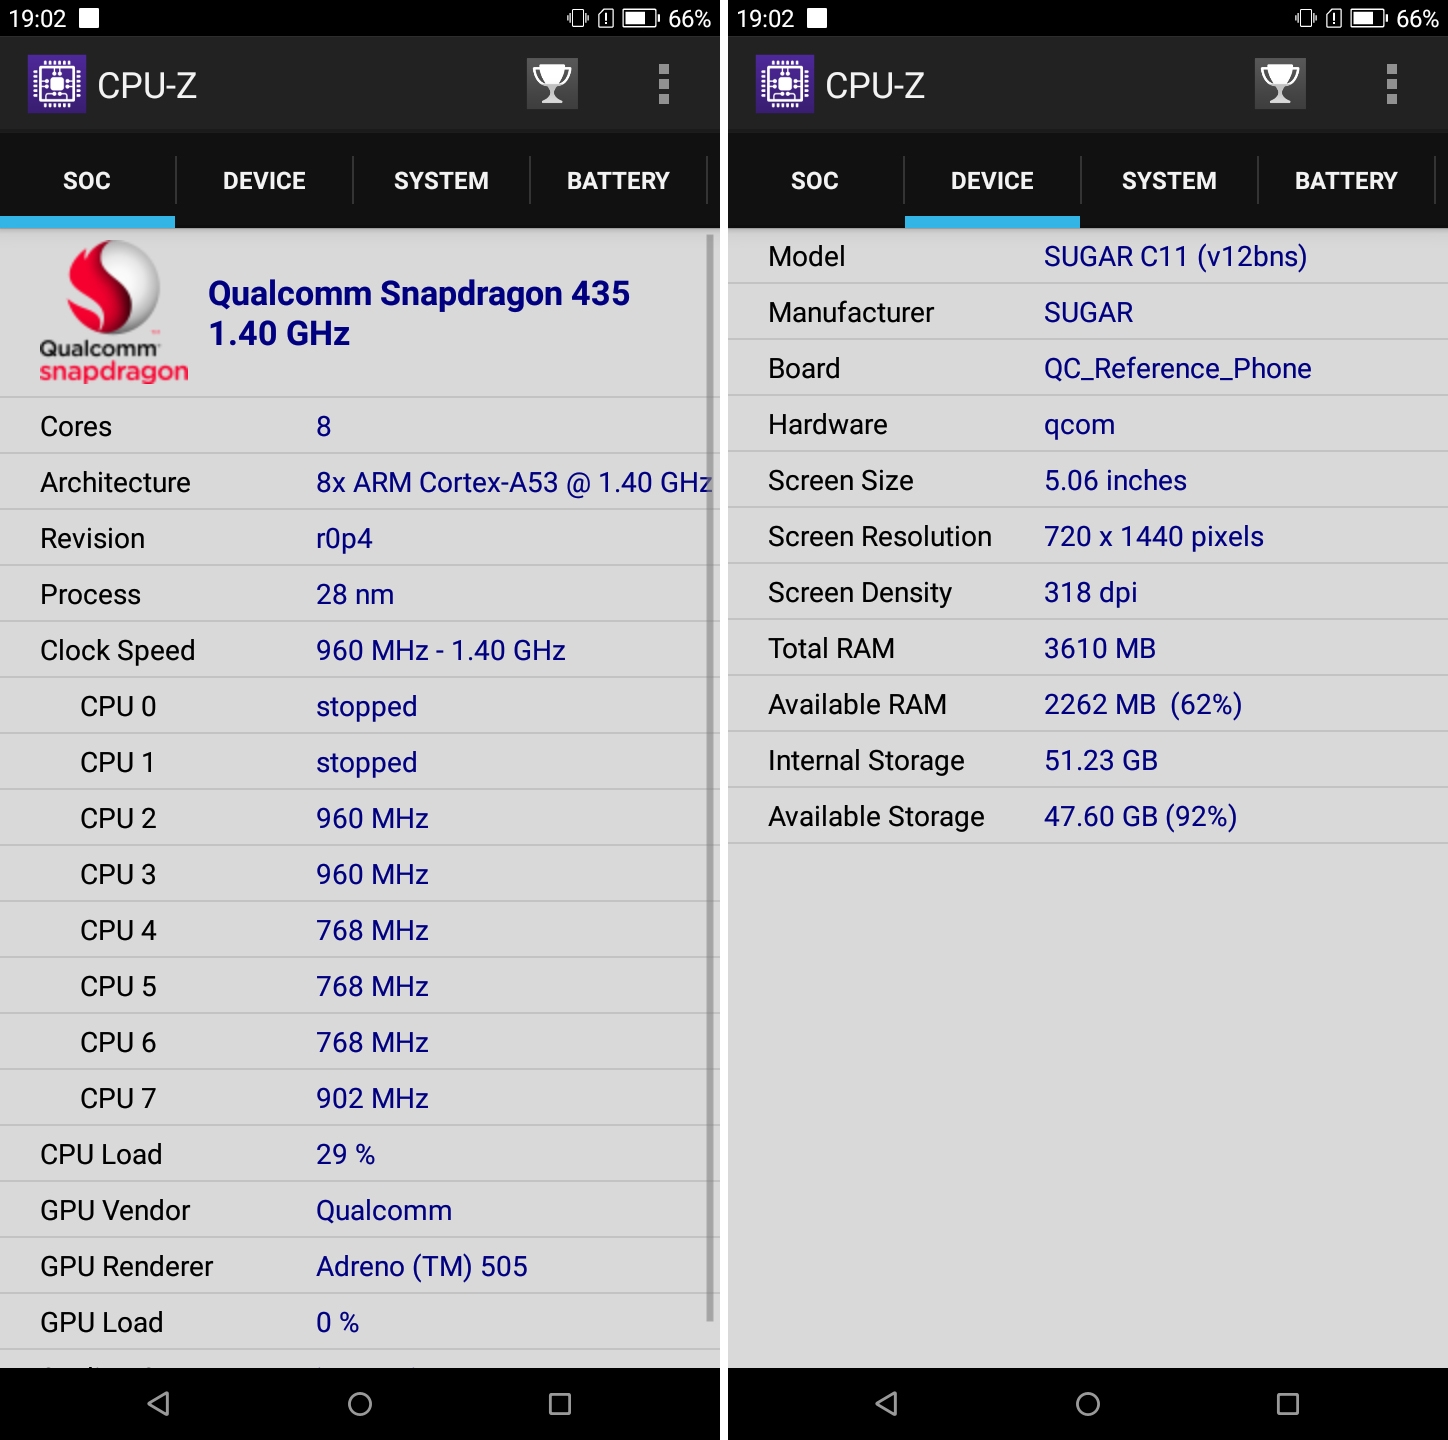Tap Cores value '8'
Image resolution: width=1448 pixels, height=1440 pixels.
(324, 427)
